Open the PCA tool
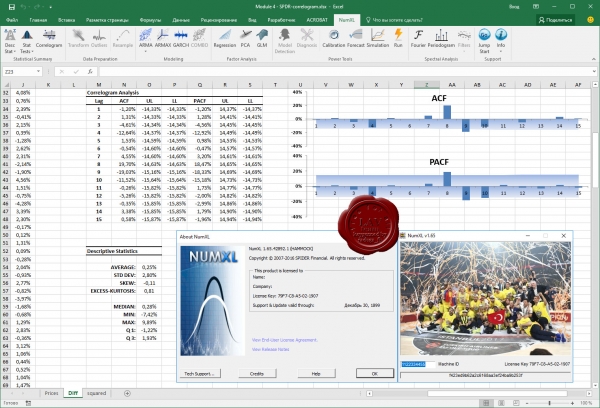The width and height of the screenshot is (600, 408). (x=245, y=39)
